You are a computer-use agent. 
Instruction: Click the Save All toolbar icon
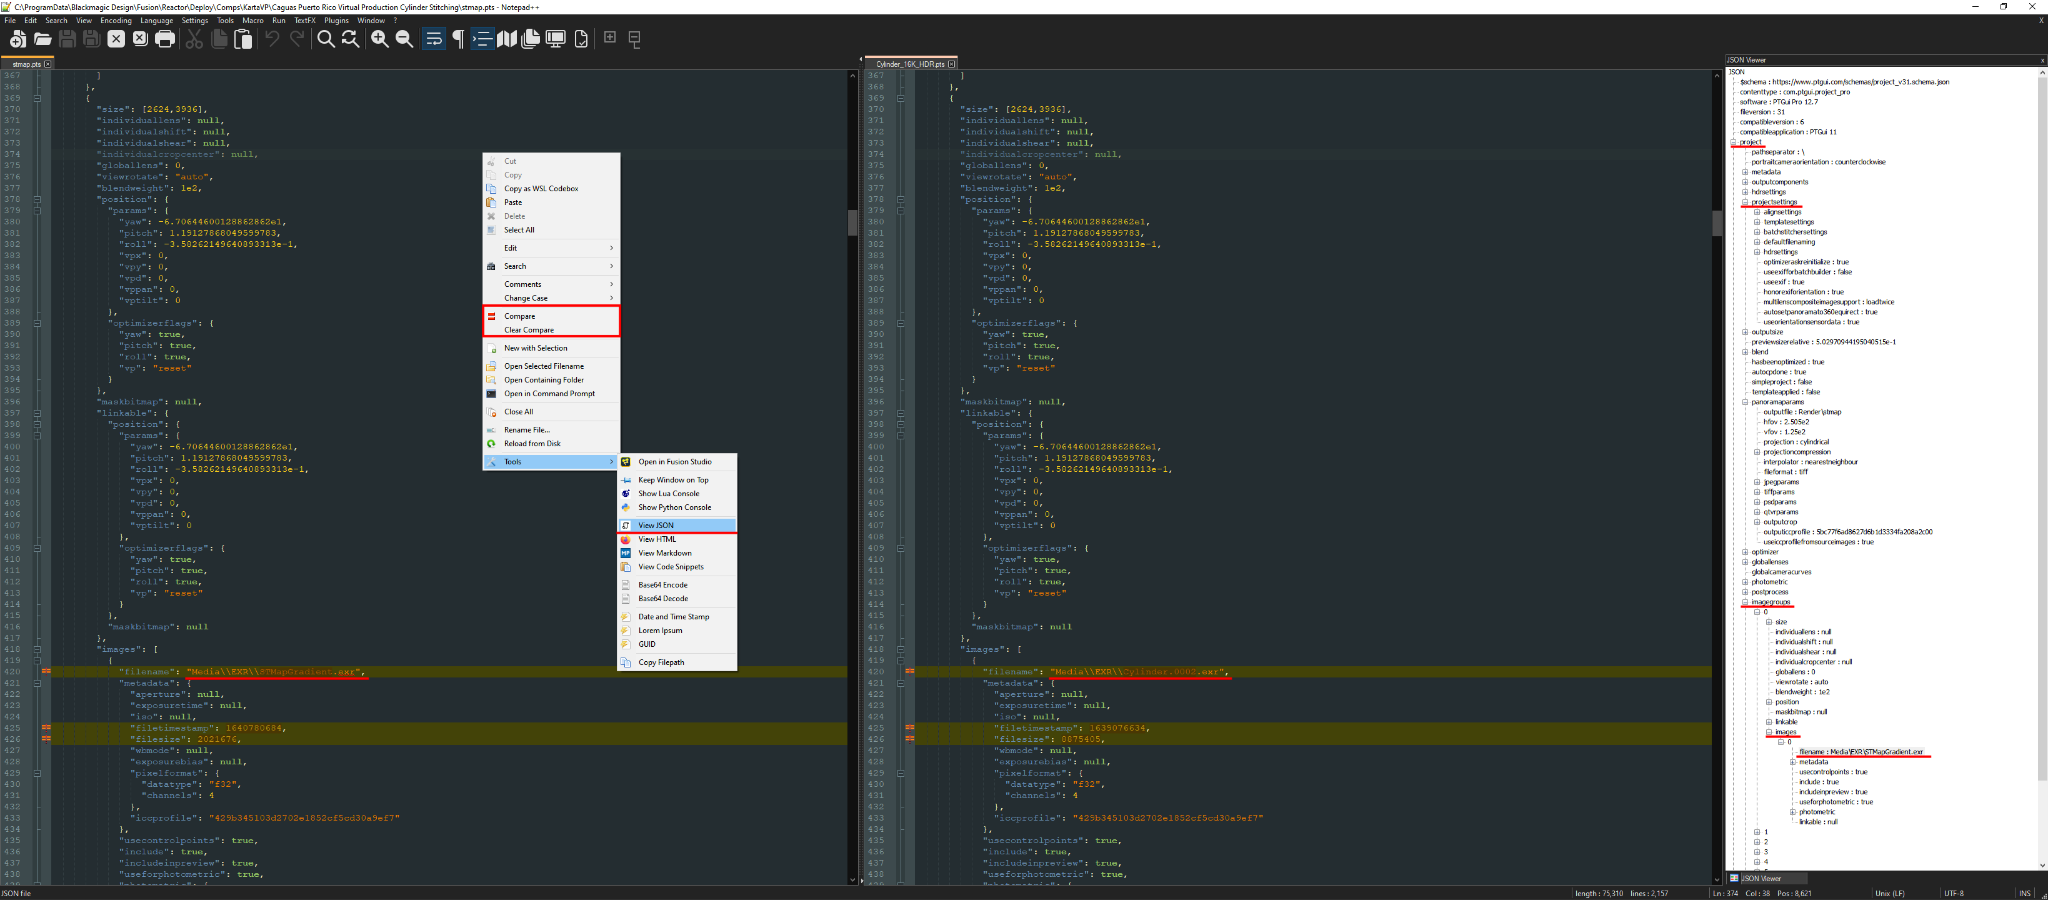click(x=91, y=39)
